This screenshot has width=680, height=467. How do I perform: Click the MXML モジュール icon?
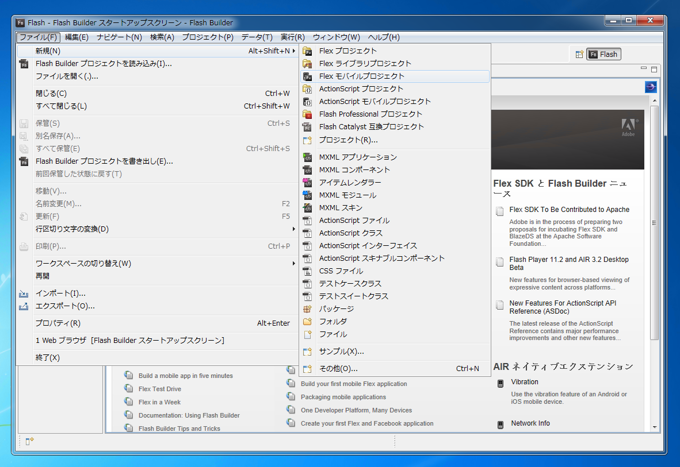(307, 195)
